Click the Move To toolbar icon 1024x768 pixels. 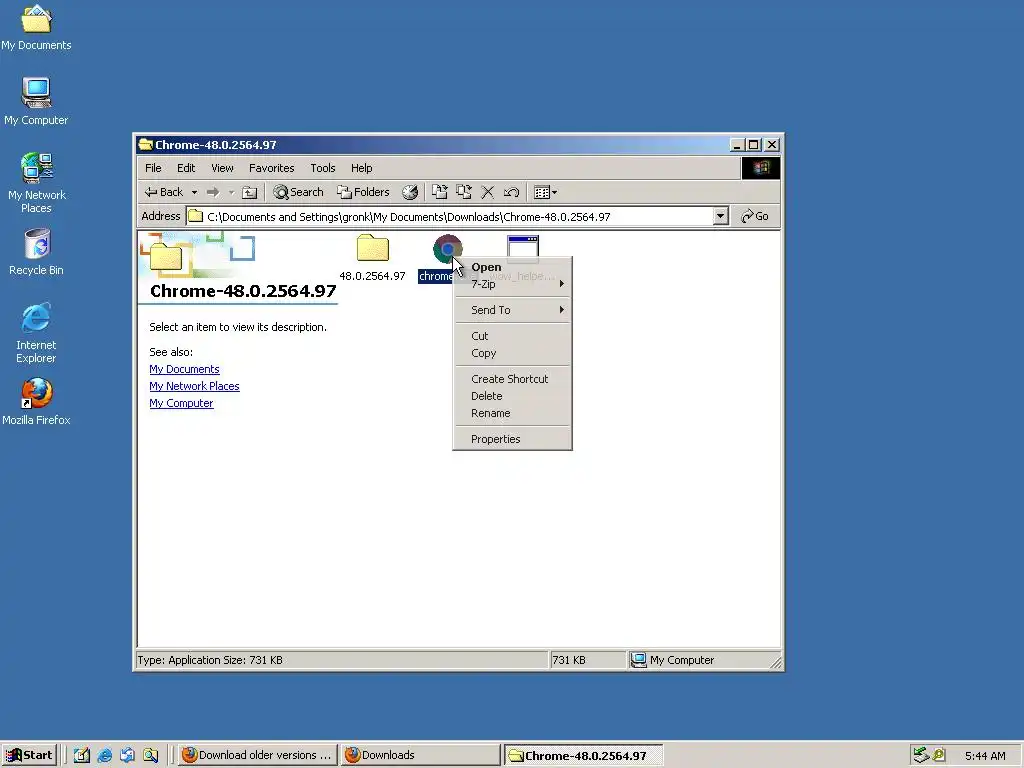440,192
